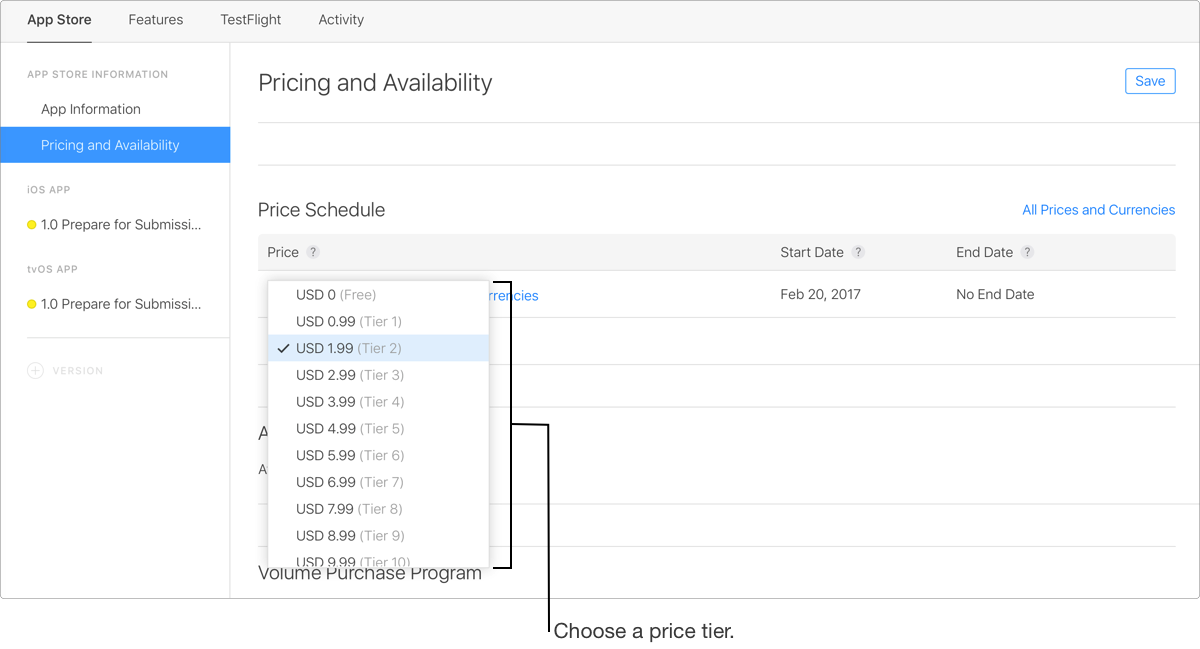The height and width of the screenshot is (649, 1200).
Task: Switch to the Features tab
Action: tap(156, 20)
